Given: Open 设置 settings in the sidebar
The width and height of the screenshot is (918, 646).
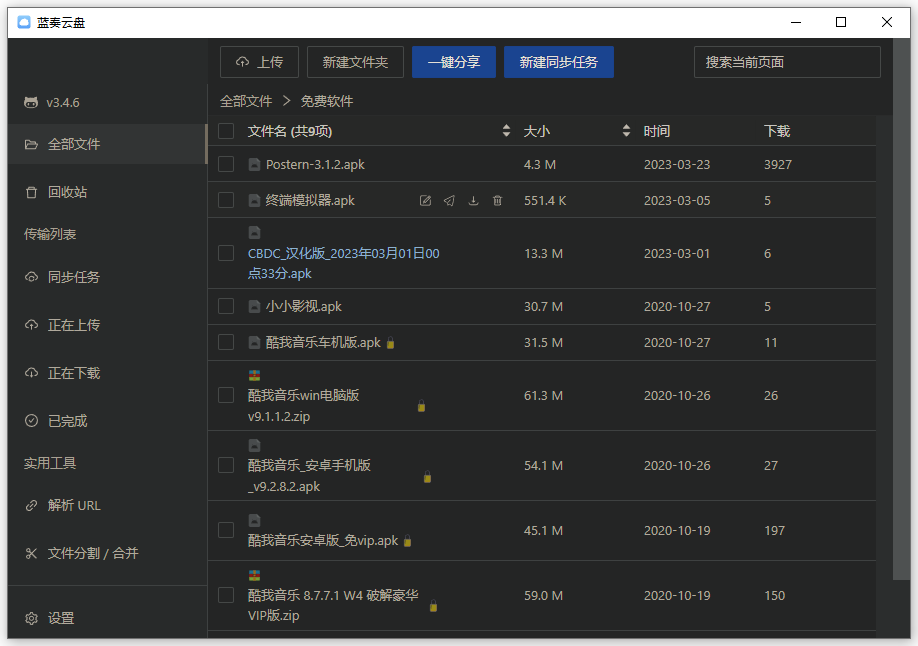Looking at the screenshot, I should [107, 618].
